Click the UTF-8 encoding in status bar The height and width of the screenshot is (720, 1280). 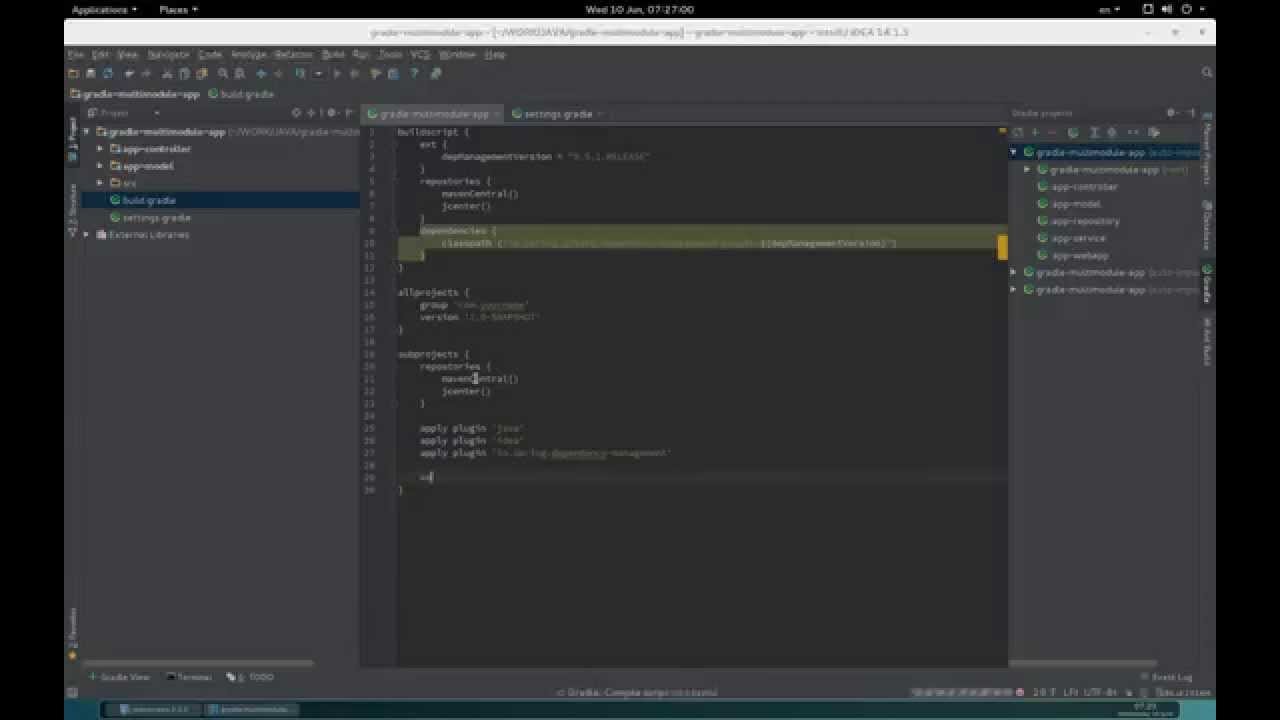(1098, 692)
